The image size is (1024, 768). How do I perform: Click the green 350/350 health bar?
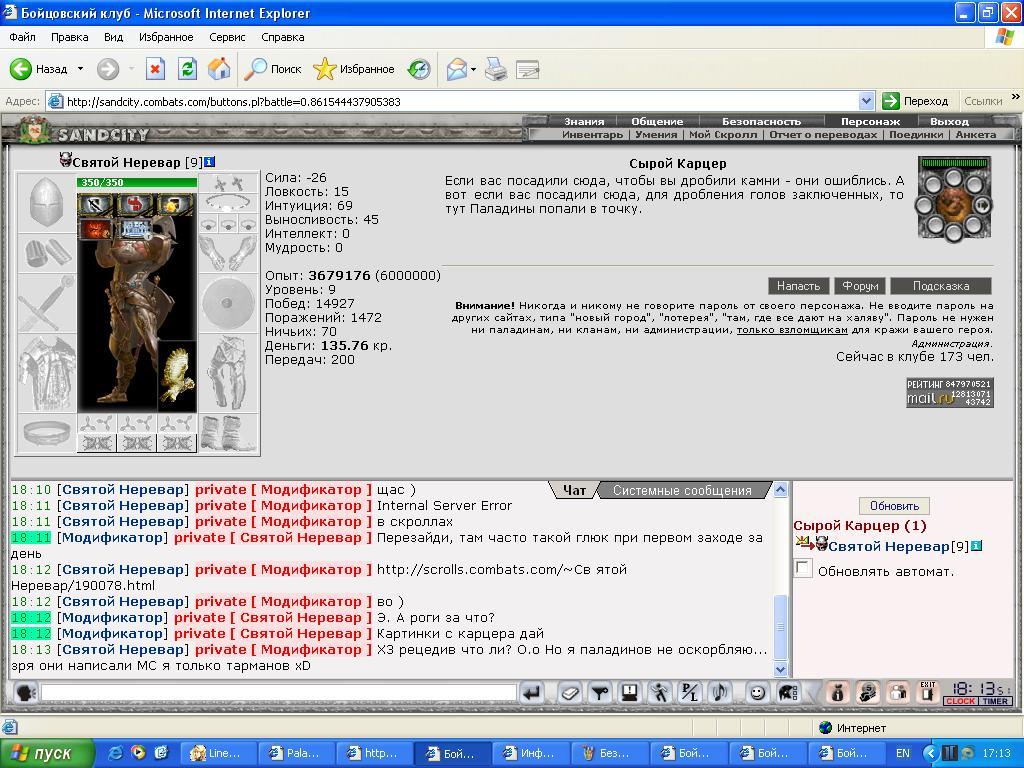pos(137,182)
